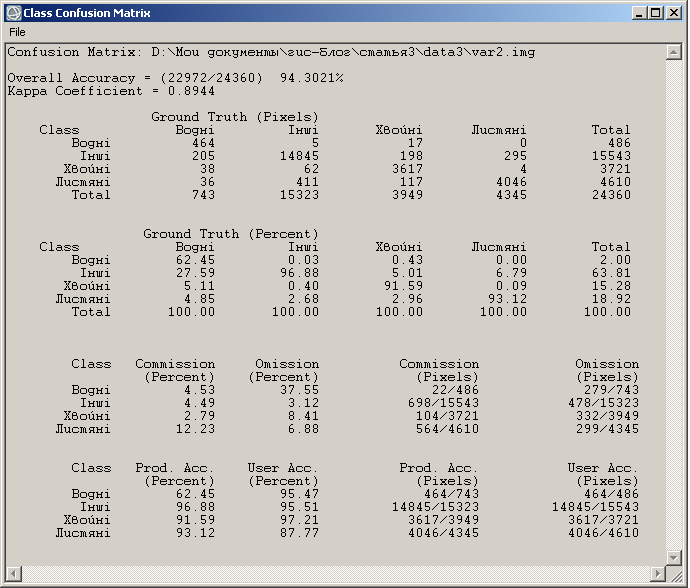The image size is (690, 588).
Task: Open the File menu
Action: coord(17,31)
